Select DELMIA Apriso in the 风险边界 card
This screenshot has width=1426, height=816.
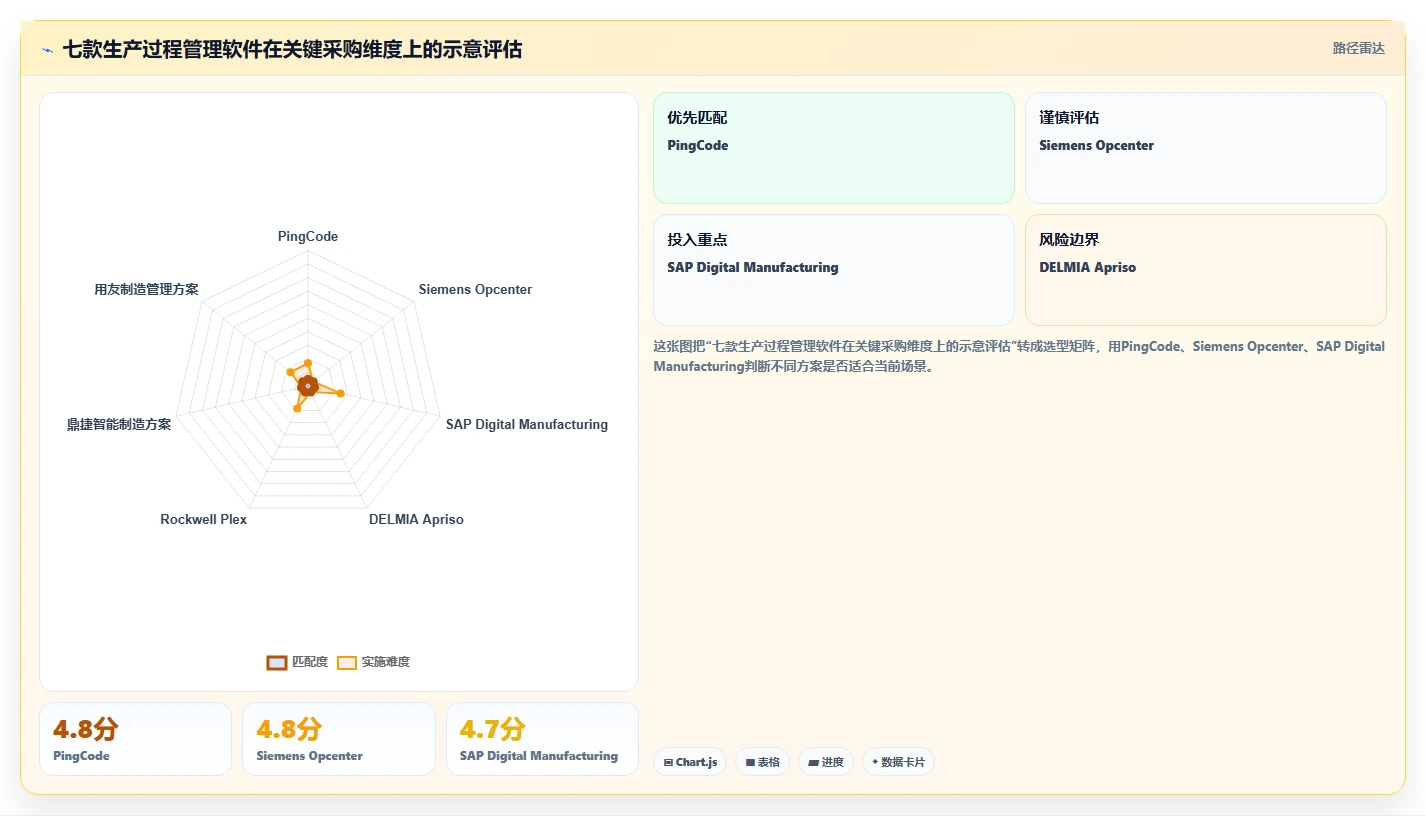point(1088,268)
